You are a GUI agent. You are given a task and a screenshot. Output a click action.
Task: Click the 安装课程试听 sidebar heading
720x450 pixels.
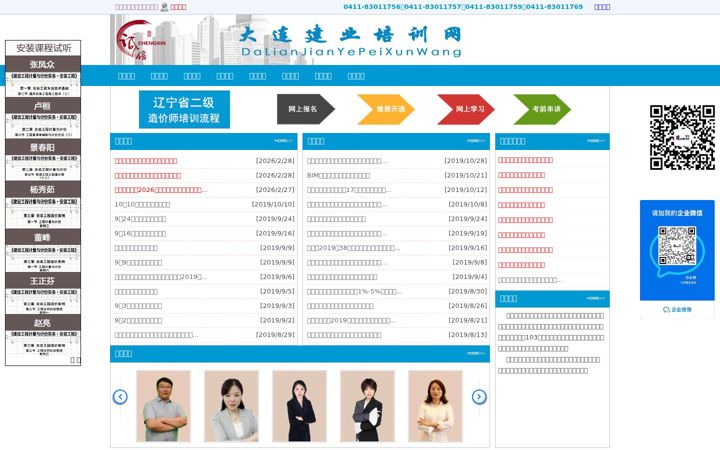[x=43, y=48]
